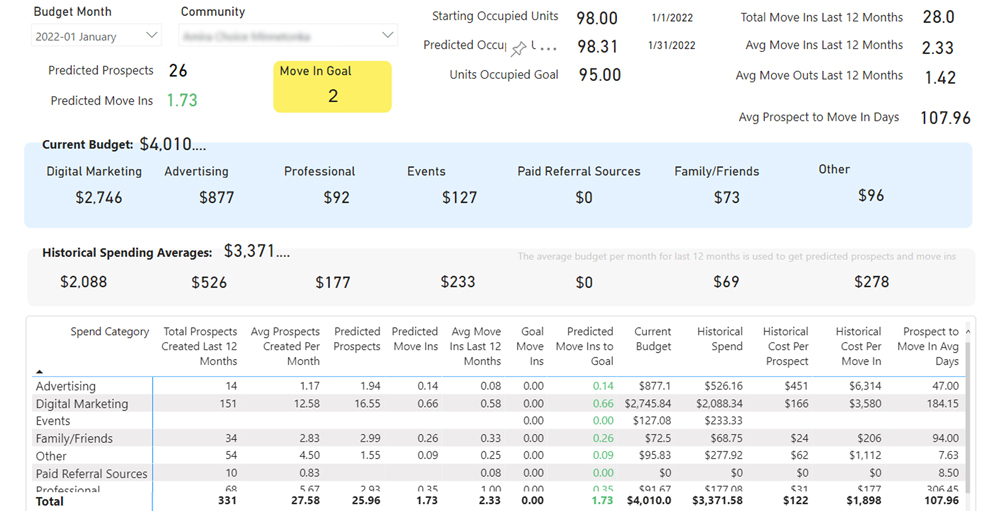Screen dimensions: 1000x511
Task: Sort by Total Prospects Created Last 12 Months
Action: pos(199,346)
